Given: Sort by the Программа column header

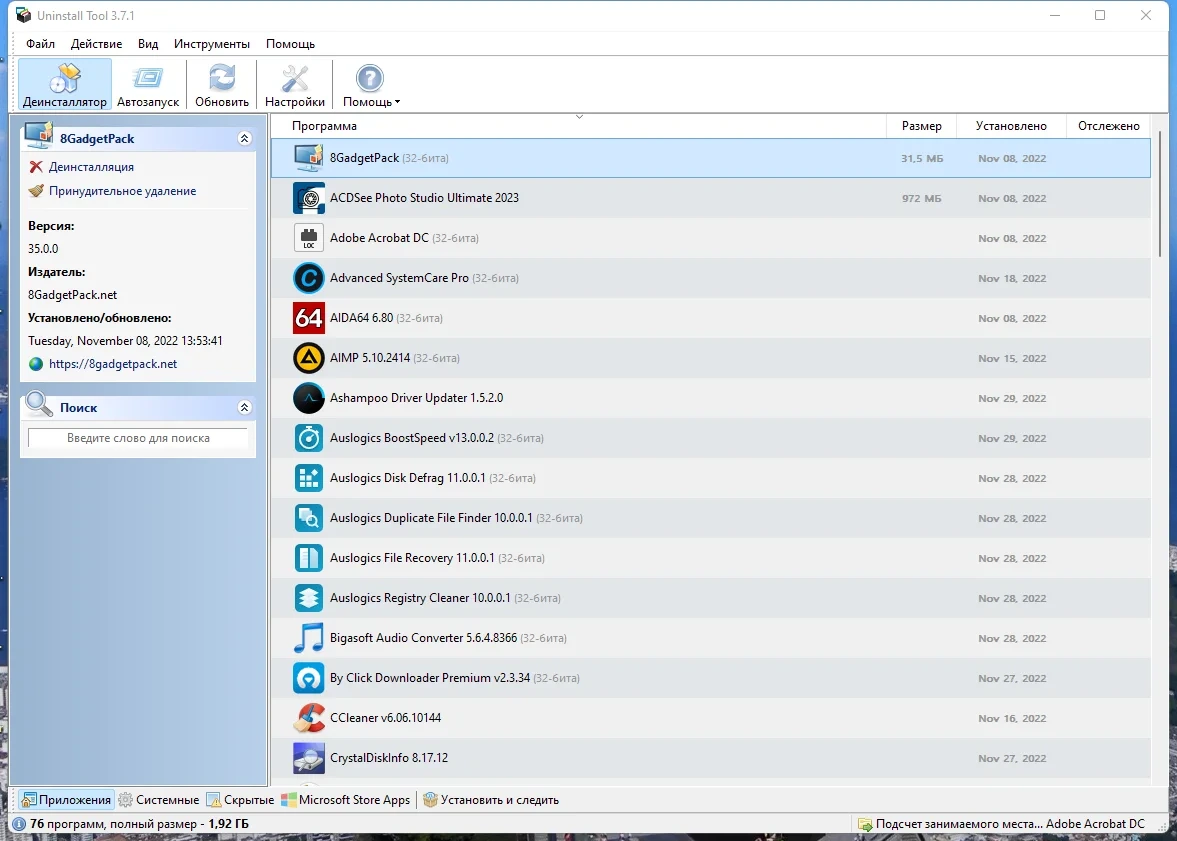Looking at the screenshot, I should 579,125.
